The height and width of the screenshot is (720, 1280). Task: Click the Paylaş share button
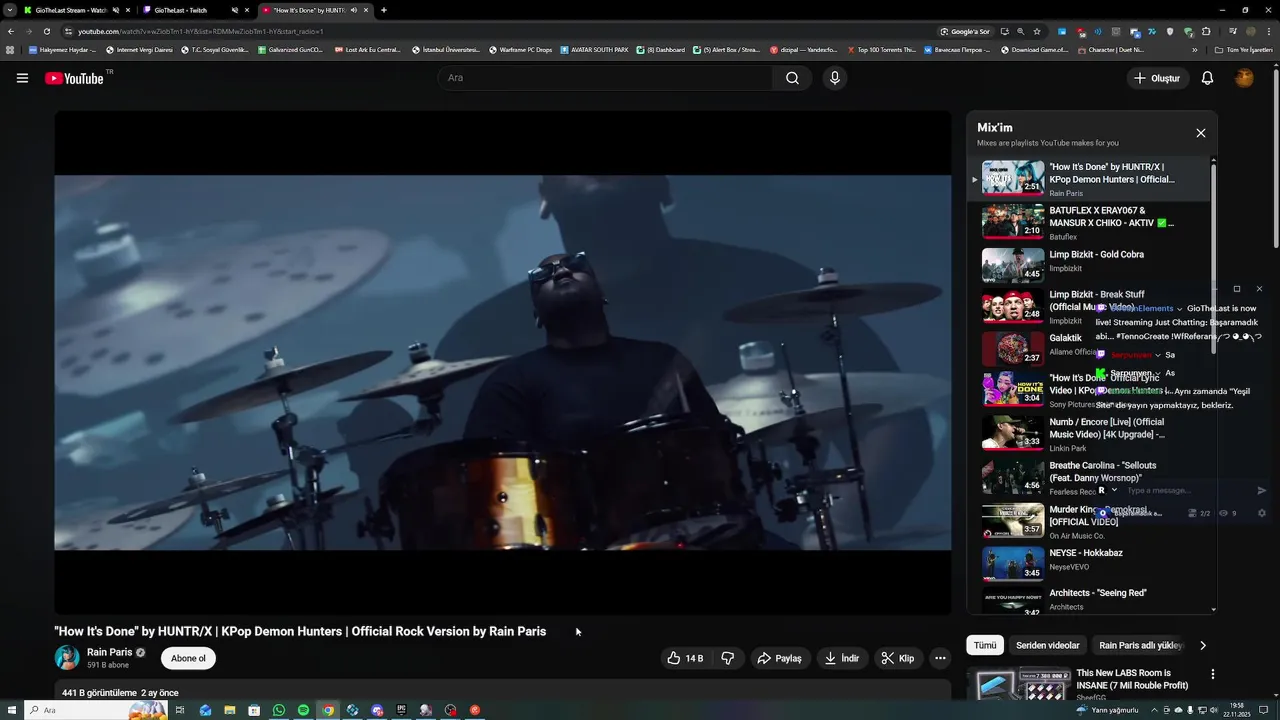click(x=780, y=658)
